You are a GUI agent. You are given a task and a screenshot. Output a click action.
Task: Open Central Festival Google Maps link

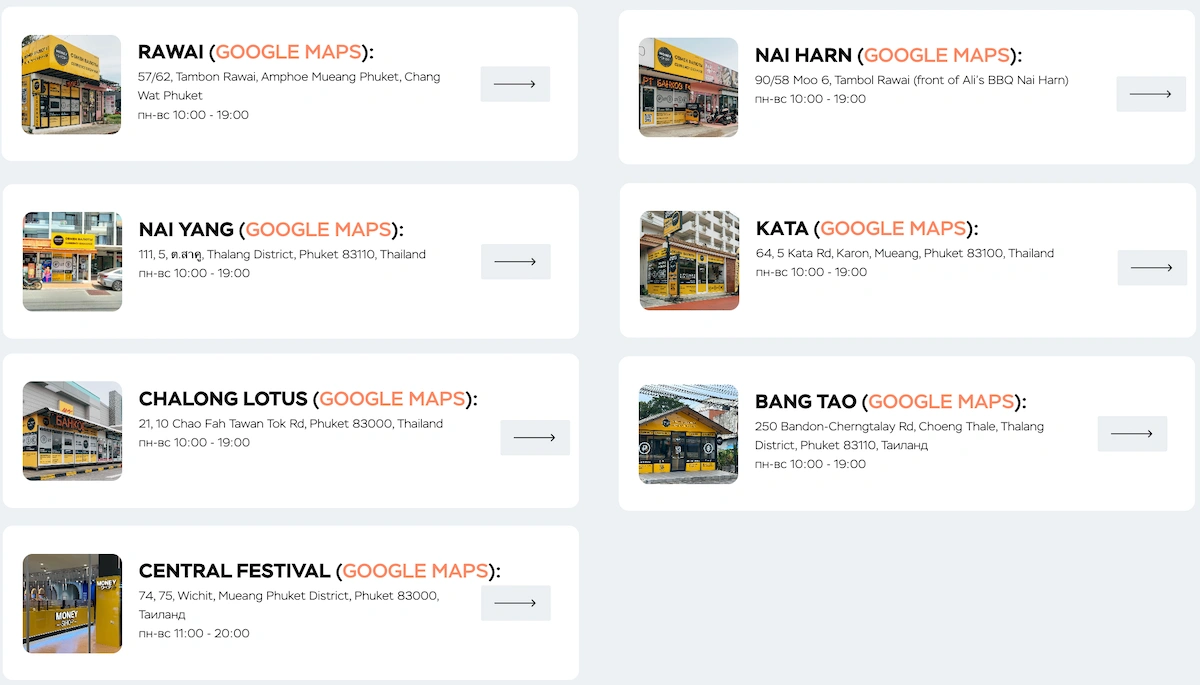(x=415, y=571)
